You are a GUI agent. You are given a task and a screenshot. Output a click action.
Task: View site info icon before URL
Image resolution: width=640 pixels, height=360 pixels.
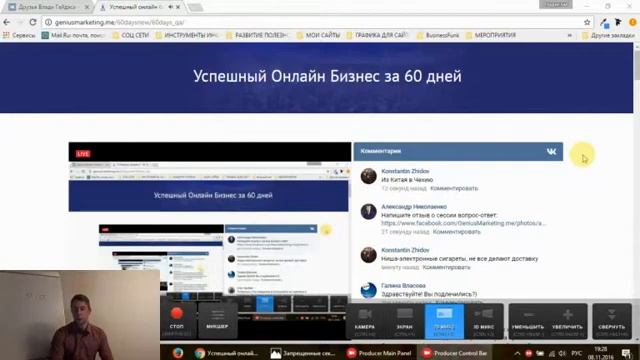tap(48, 22)
